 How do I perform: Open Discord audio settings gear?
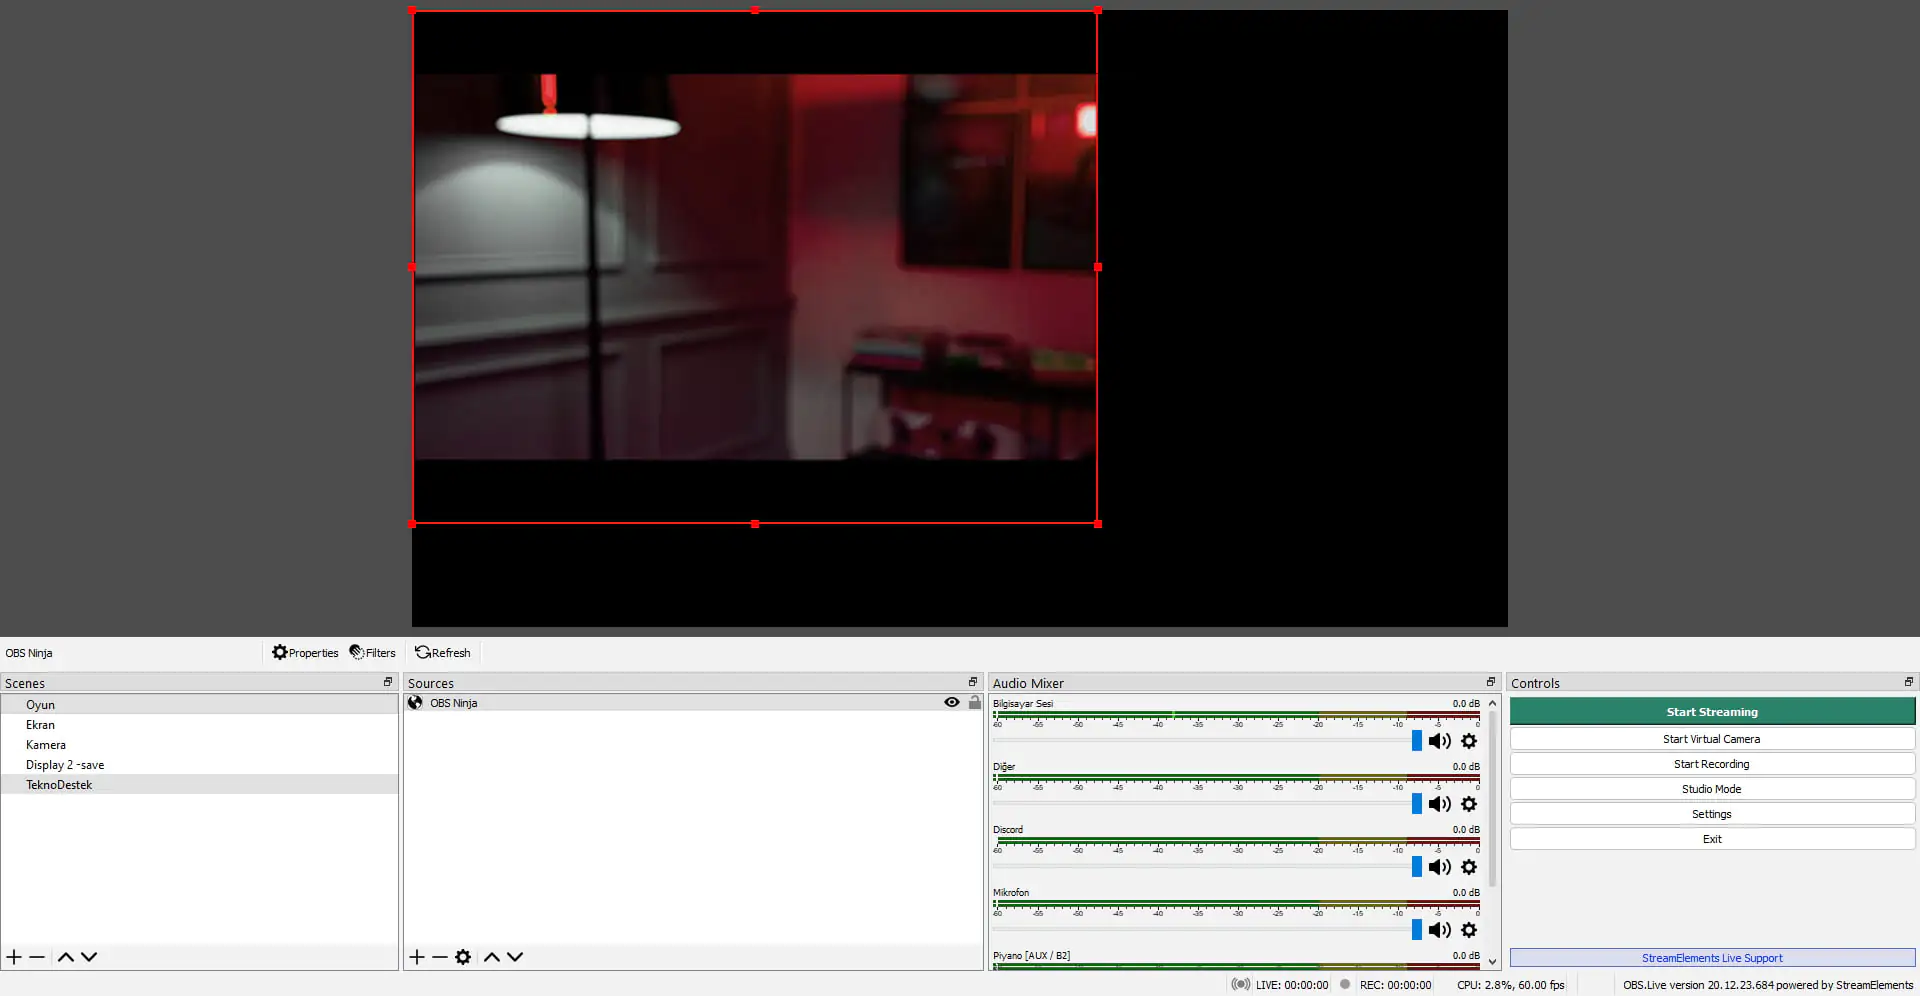1469,867
